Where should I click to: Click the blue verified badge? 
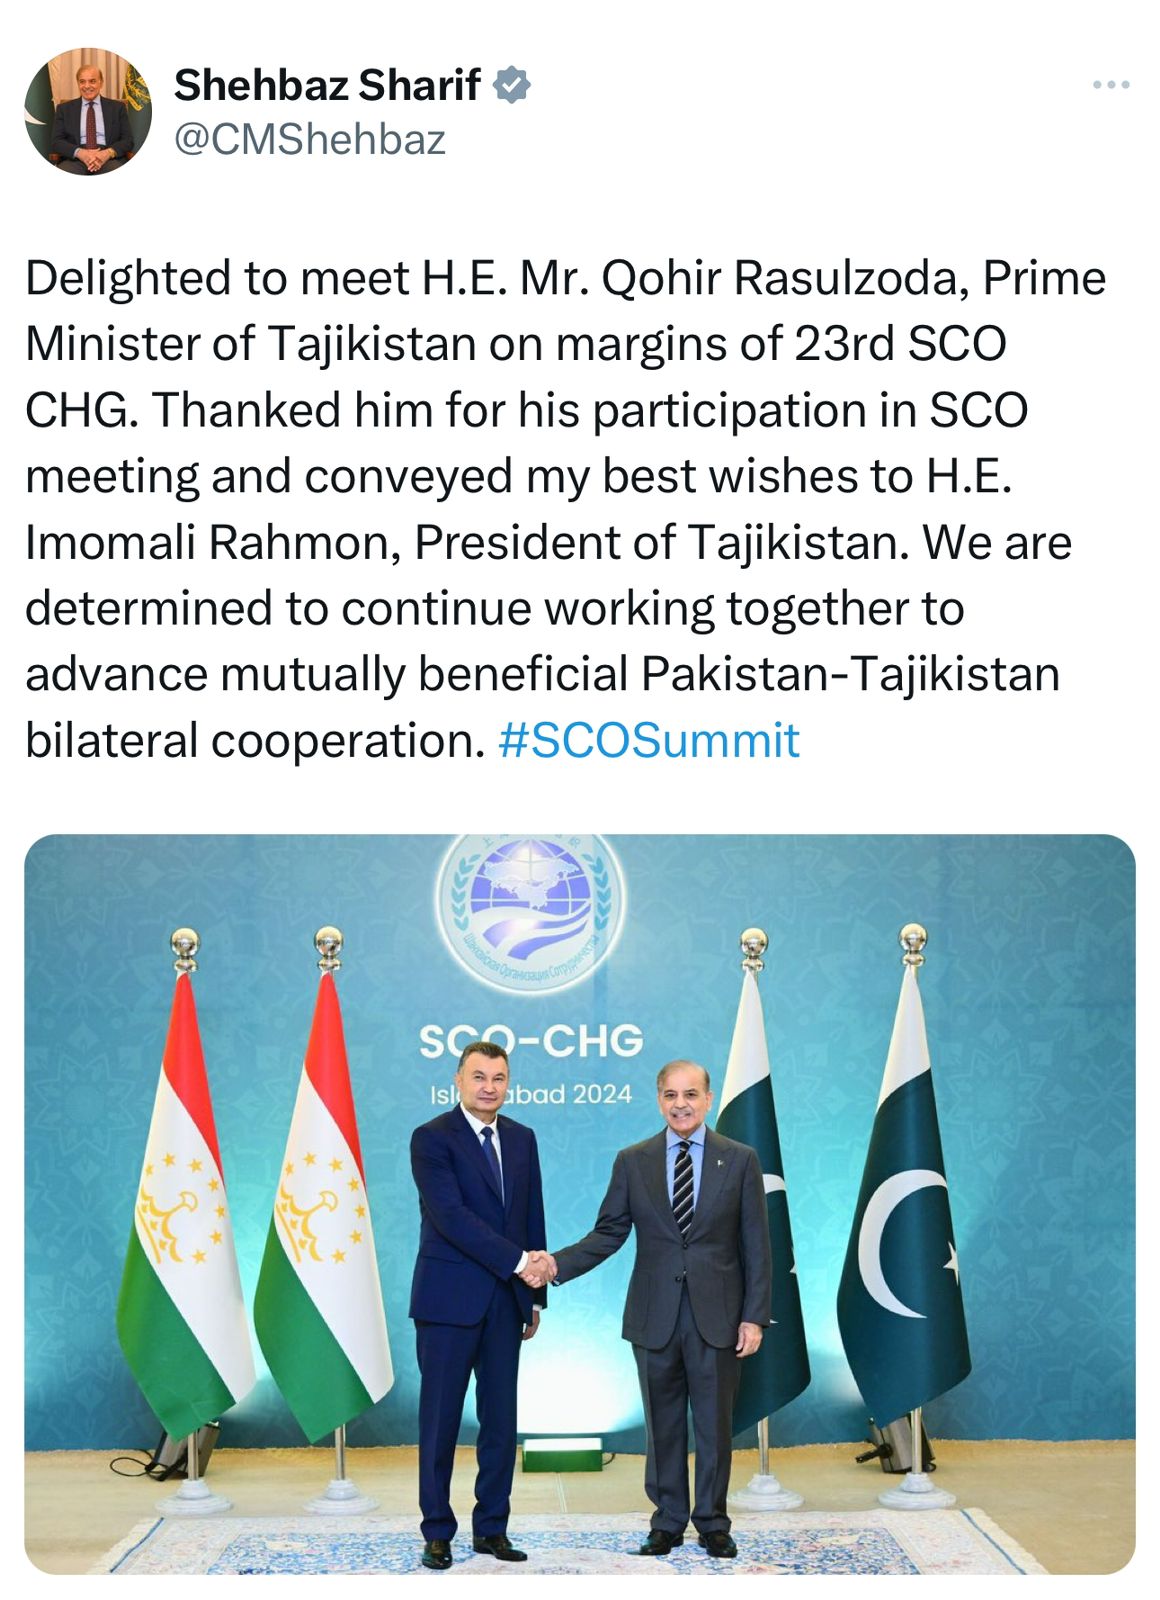(x=512, y=86)
